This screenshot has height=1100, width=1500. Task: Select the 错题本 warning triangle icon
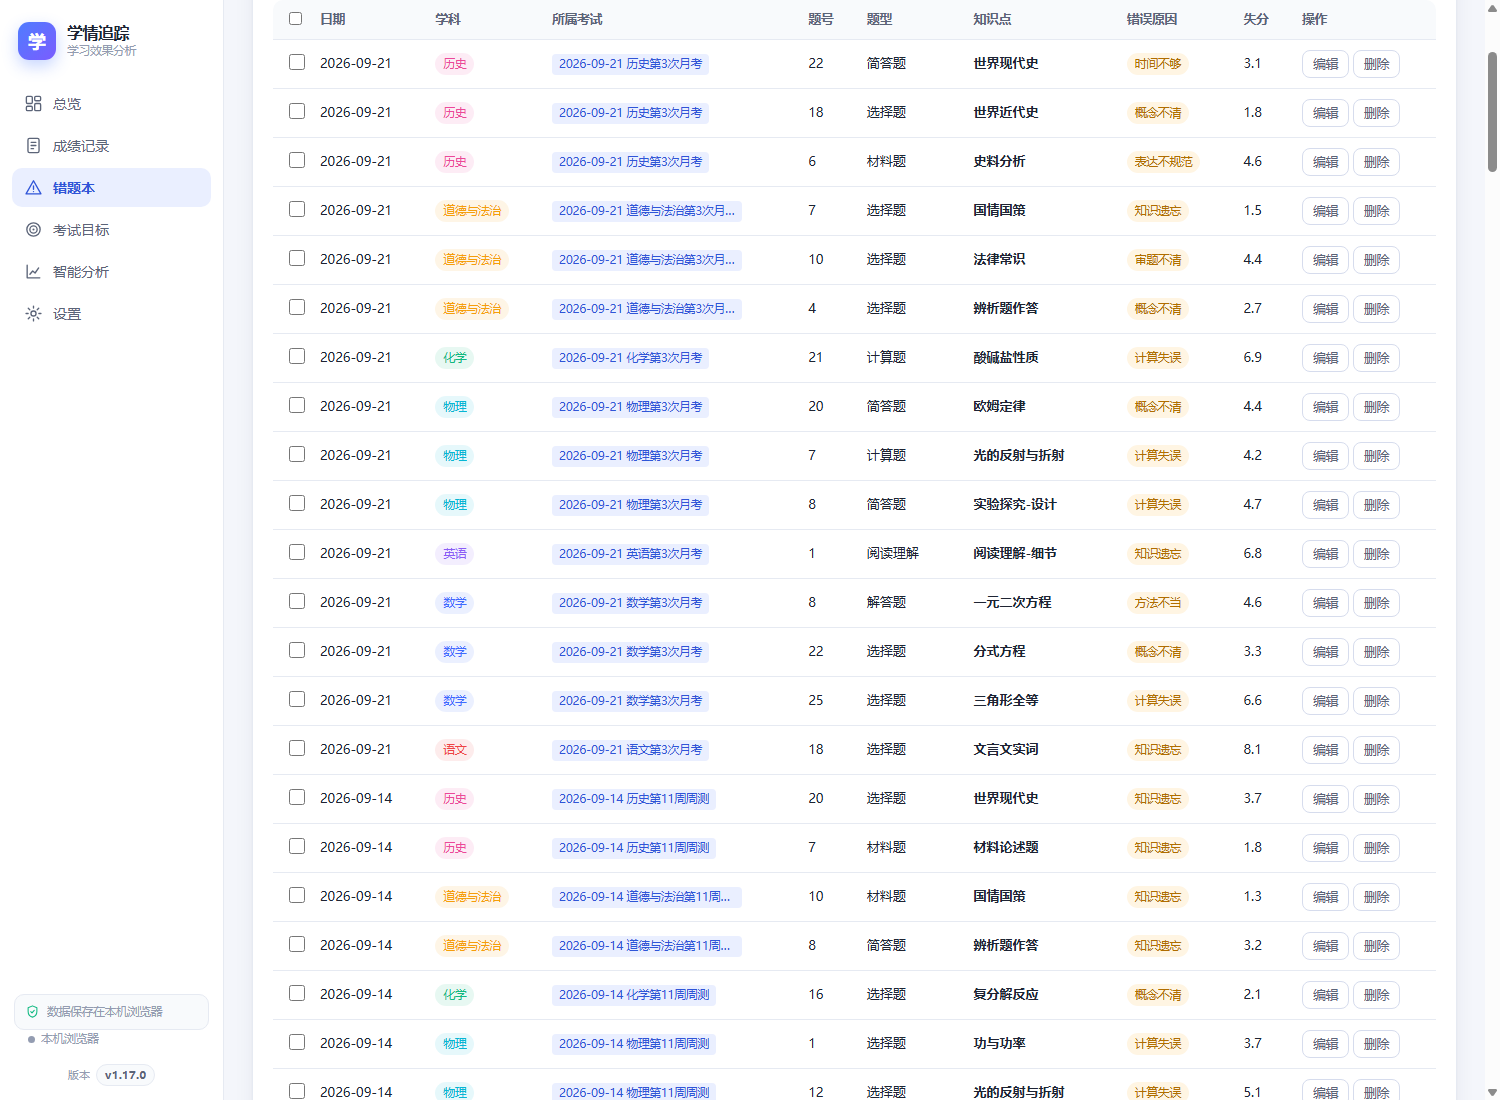[x=33, y=188]
